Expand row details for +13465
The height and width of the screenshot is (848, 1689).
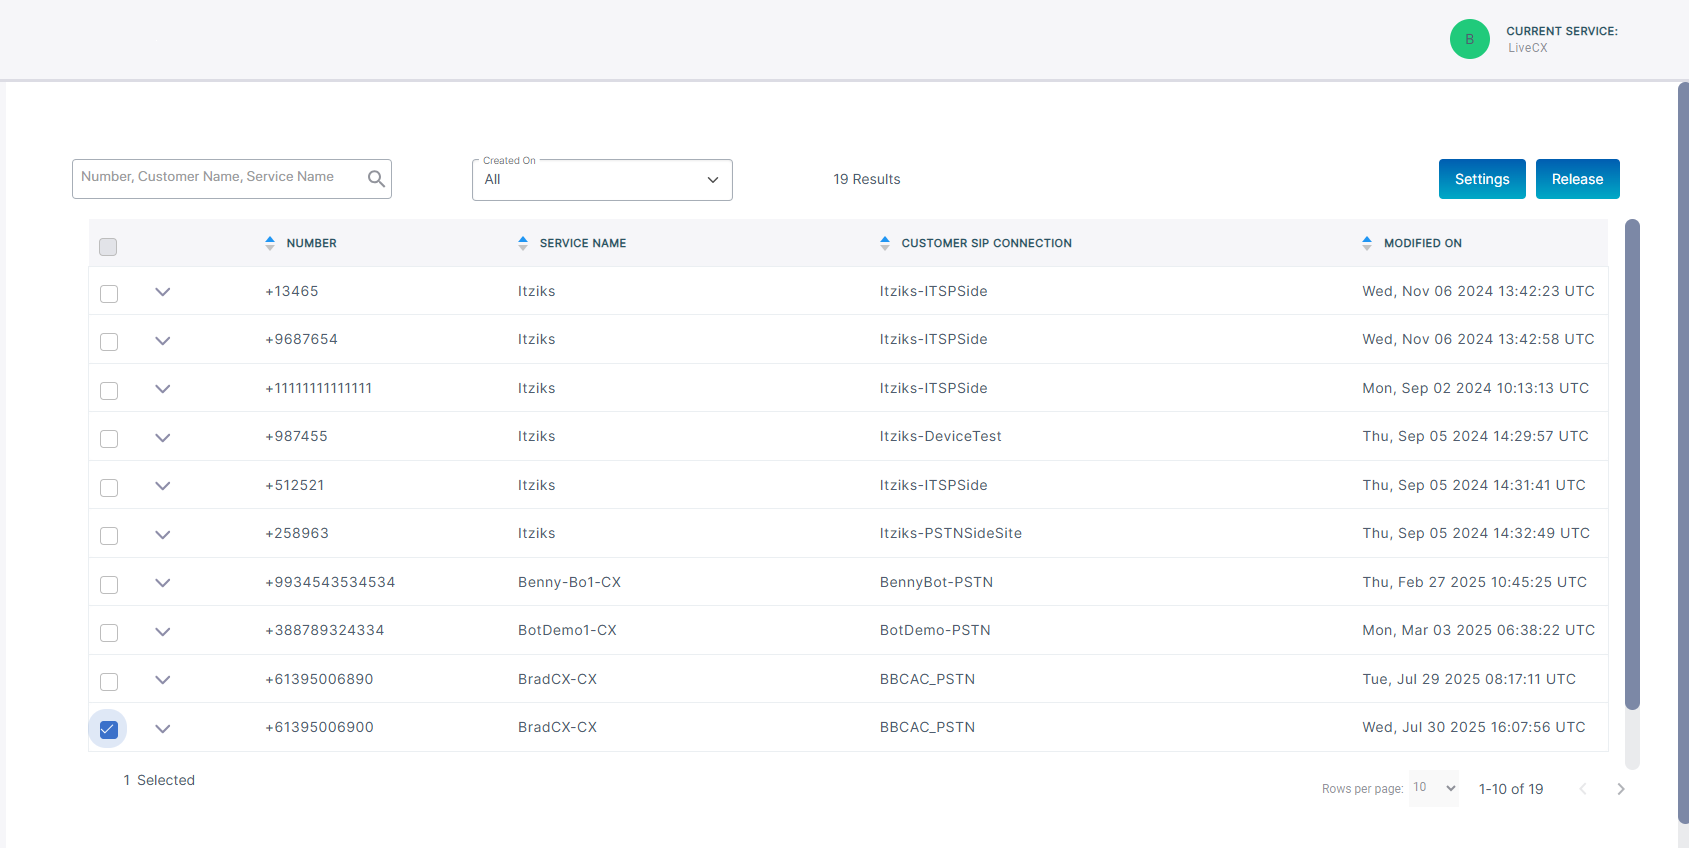pos(163,292)
